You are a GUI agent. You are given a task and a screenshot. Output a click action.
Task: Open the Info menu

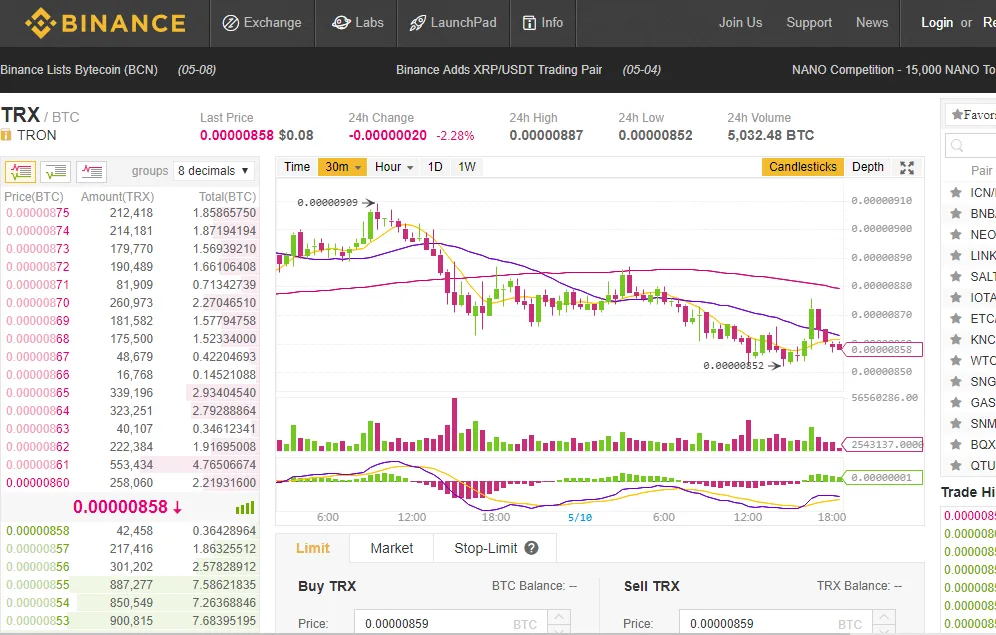pyautogui.click(x=542, y=23)
